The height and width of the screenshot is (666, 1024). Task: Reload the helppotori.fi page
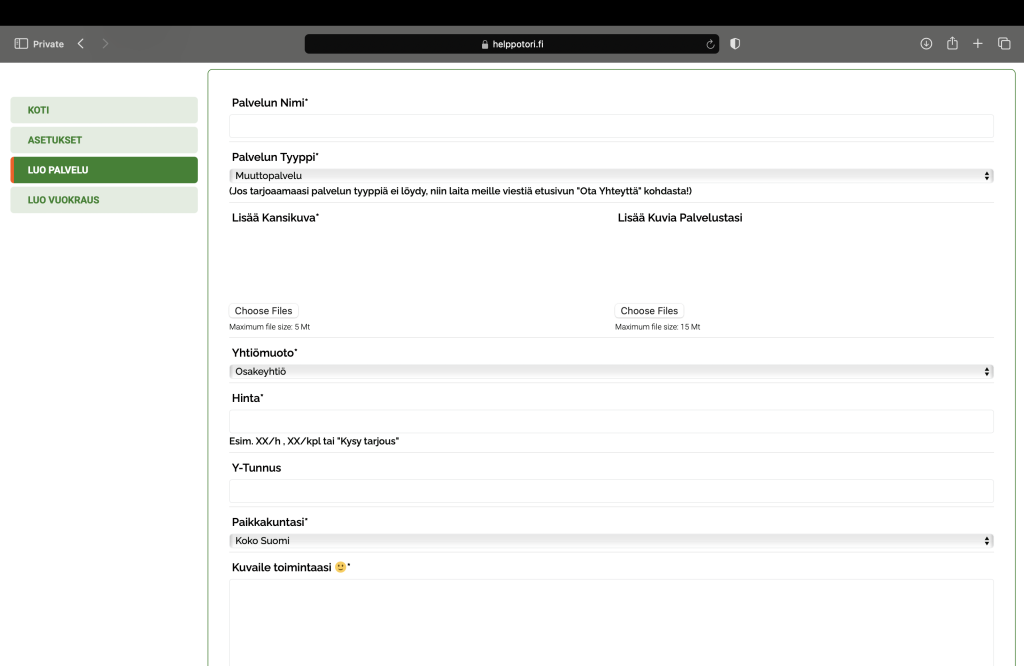click(x=710, y=44)
